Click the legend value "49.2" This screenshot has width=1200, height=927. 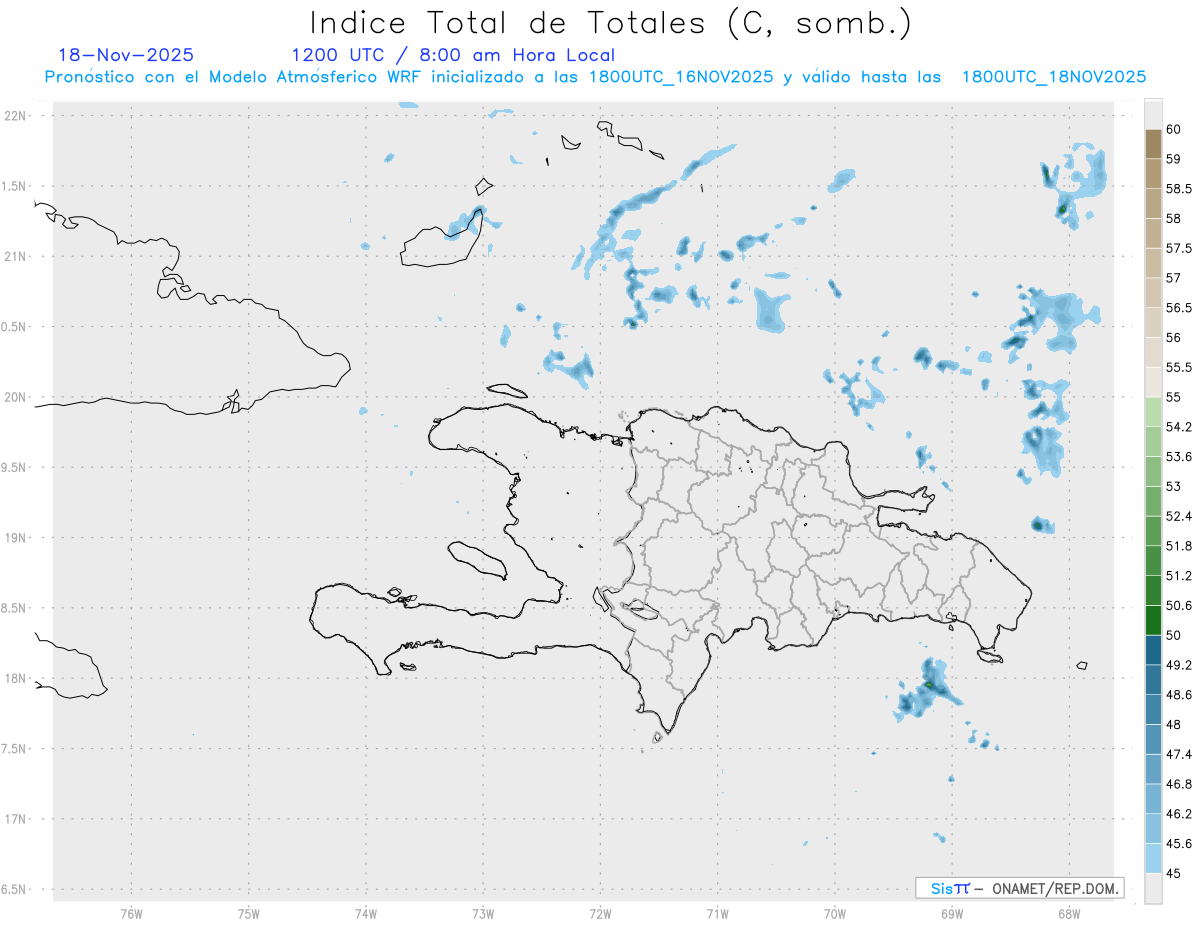click(x=1179, y=665)
